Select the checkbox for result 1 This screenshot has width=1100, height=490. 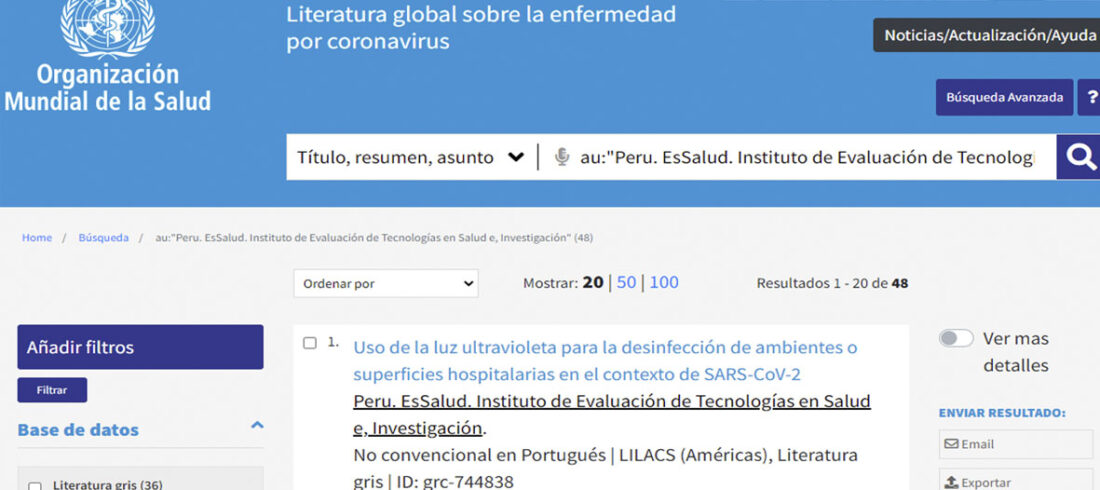(x=309, y=343)
